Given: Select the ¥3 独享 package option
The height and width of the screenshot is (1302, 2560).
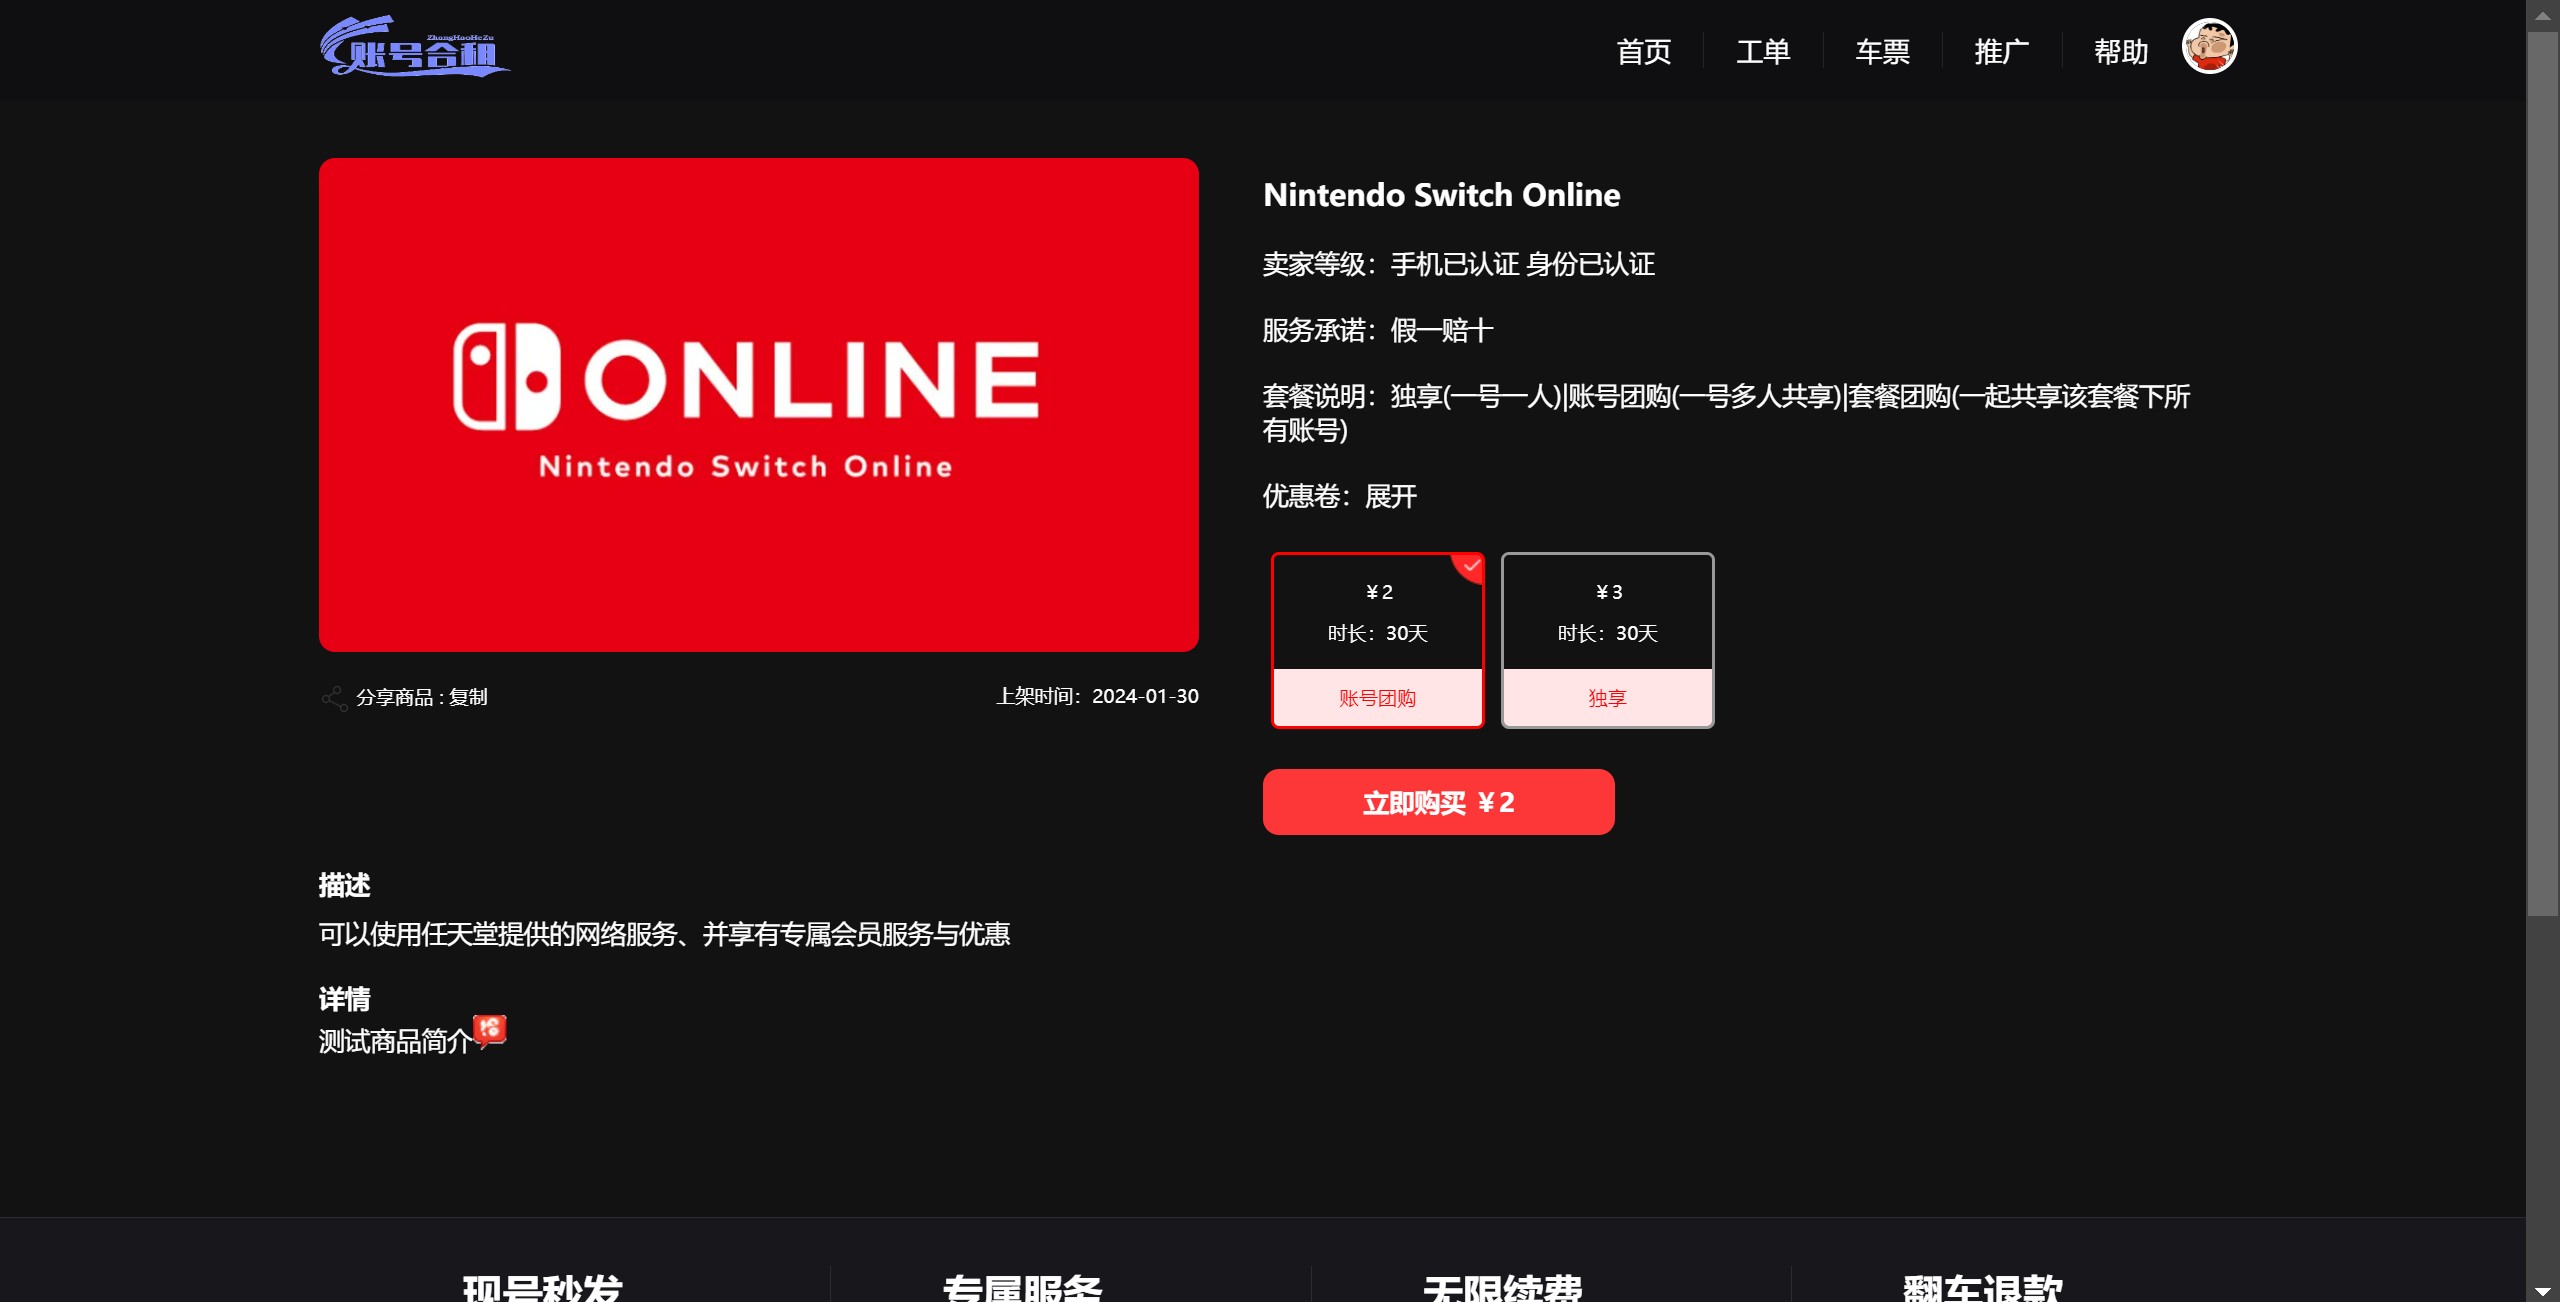Looking at the screenshot, I should pyautogui.click(x=1607, y=640).
